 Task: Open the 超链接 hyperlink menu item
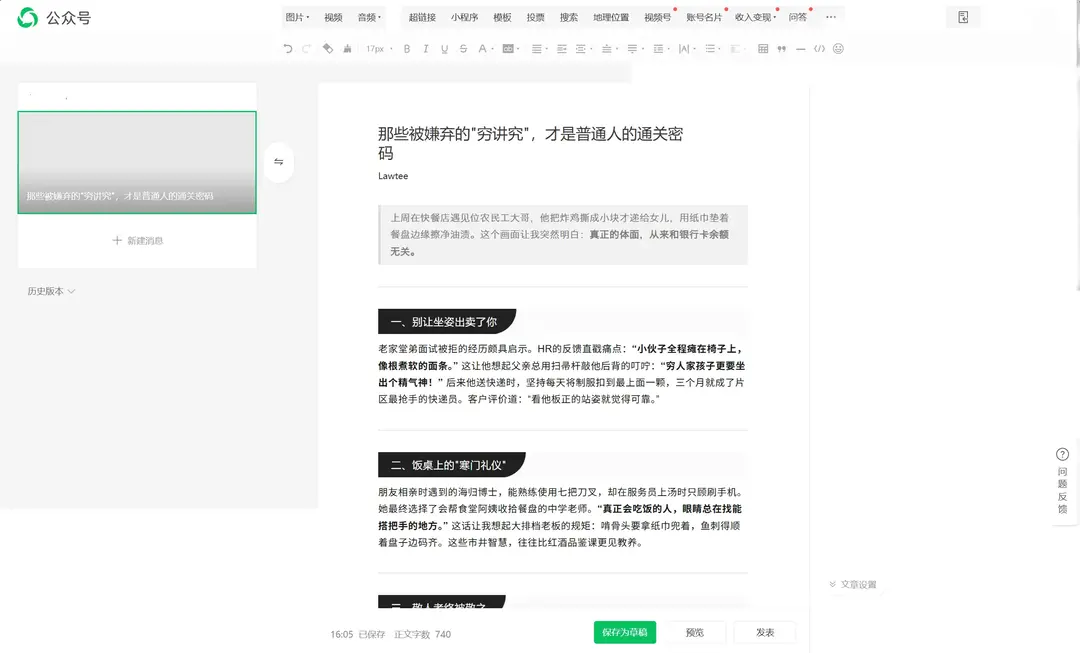click(422, 16)
